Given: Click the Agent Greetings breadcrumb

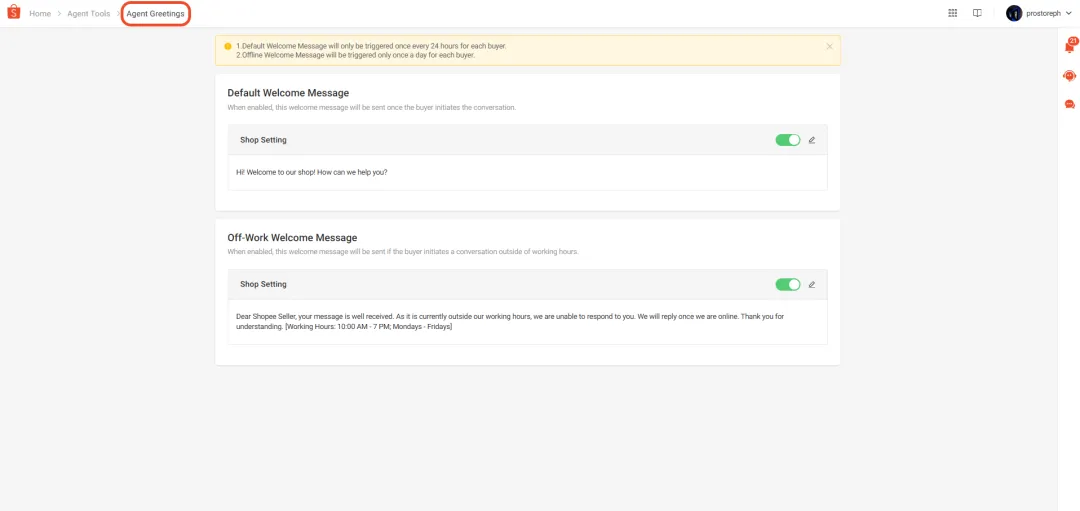Looking at the screenshot, I should point(155,14).
